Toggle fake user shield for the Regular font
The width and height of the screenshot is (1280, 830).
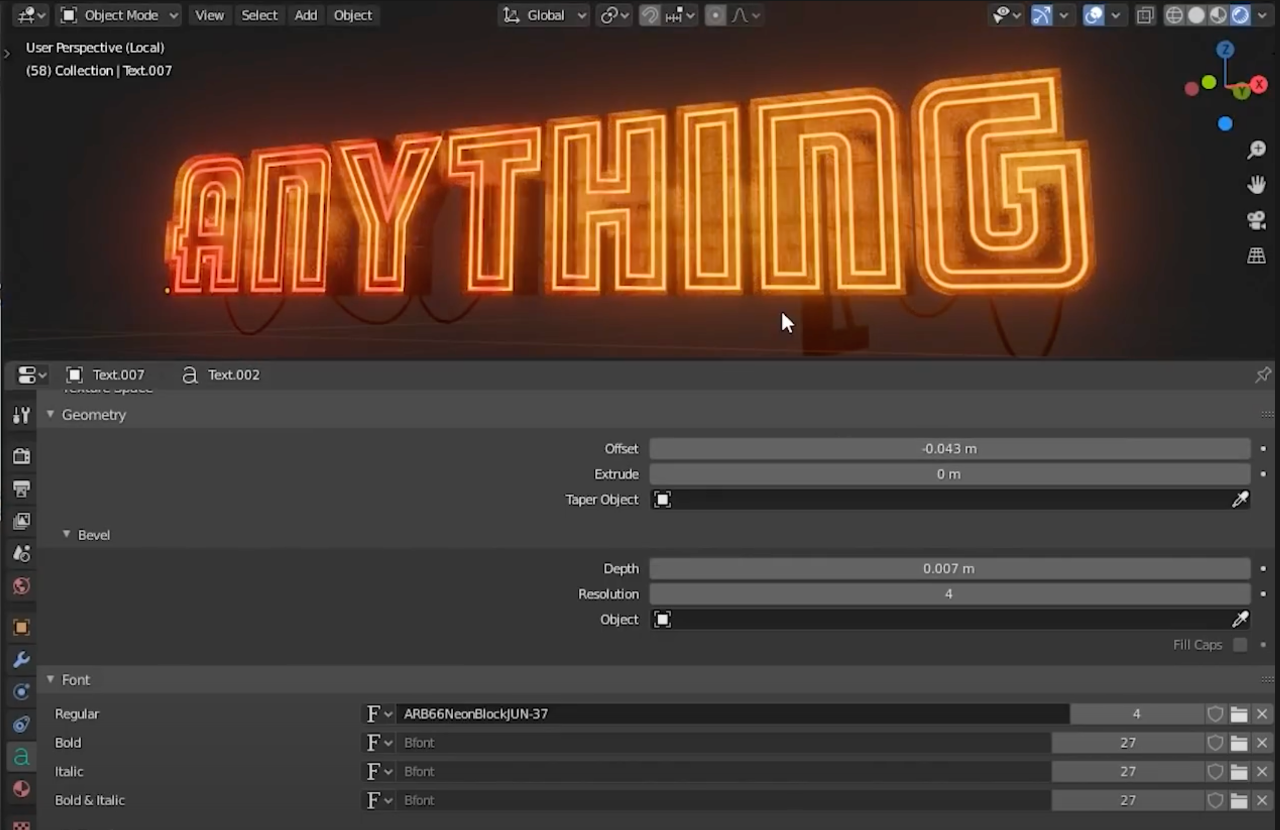[x=1216, y=714]
